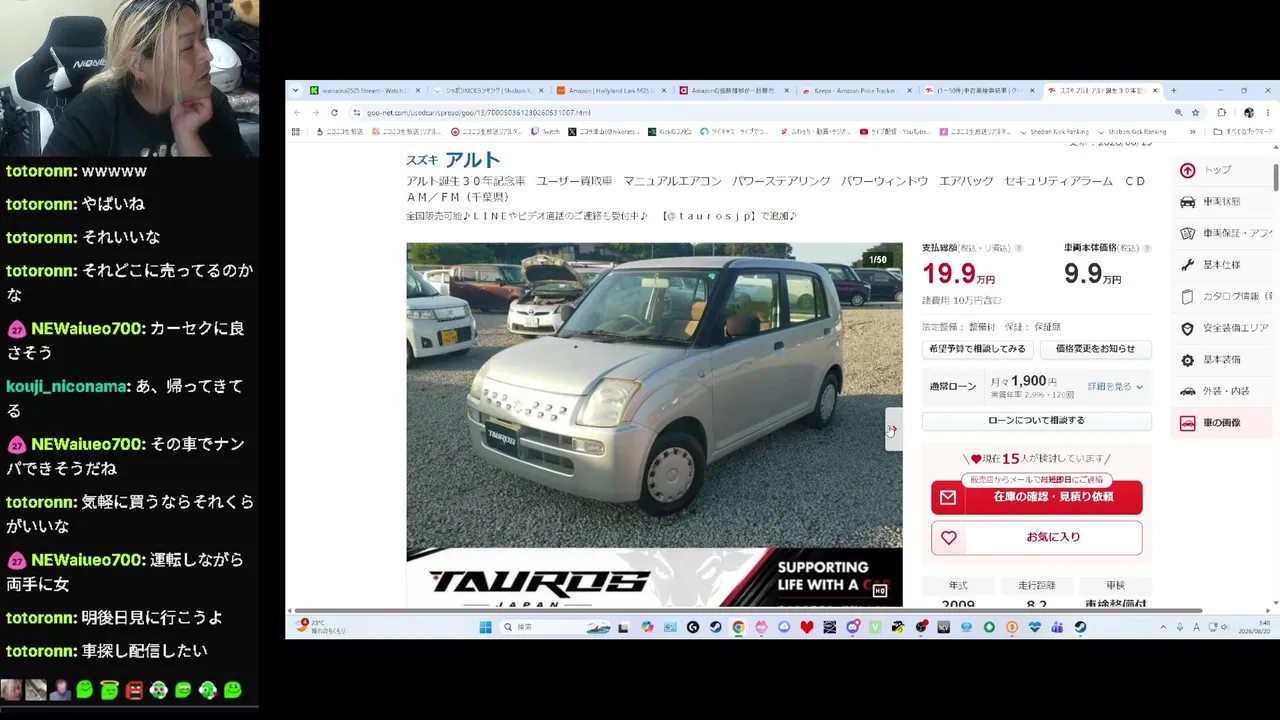Image resolution: width=1280 pixels, height=720 pixels.
Task: Click the taskbar clock and date
Action: pos(1254,627)
